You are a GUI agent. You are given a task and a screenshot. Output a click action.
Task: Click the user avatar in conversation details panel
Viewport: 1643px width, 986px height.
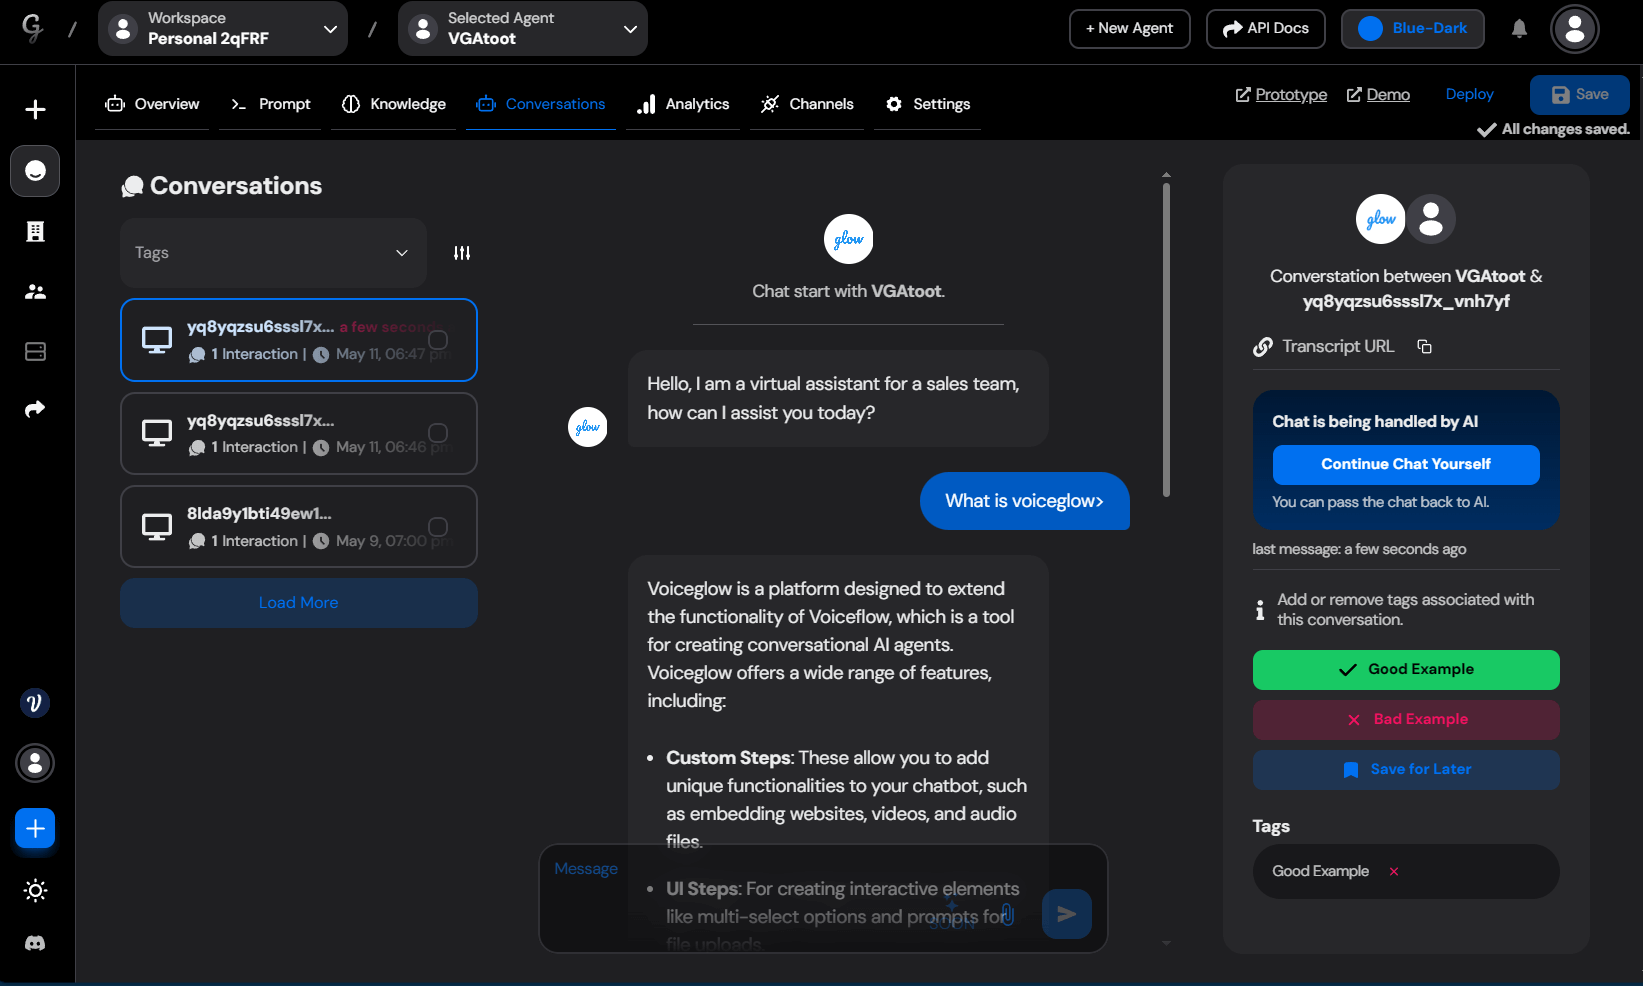coord(1431,219)
